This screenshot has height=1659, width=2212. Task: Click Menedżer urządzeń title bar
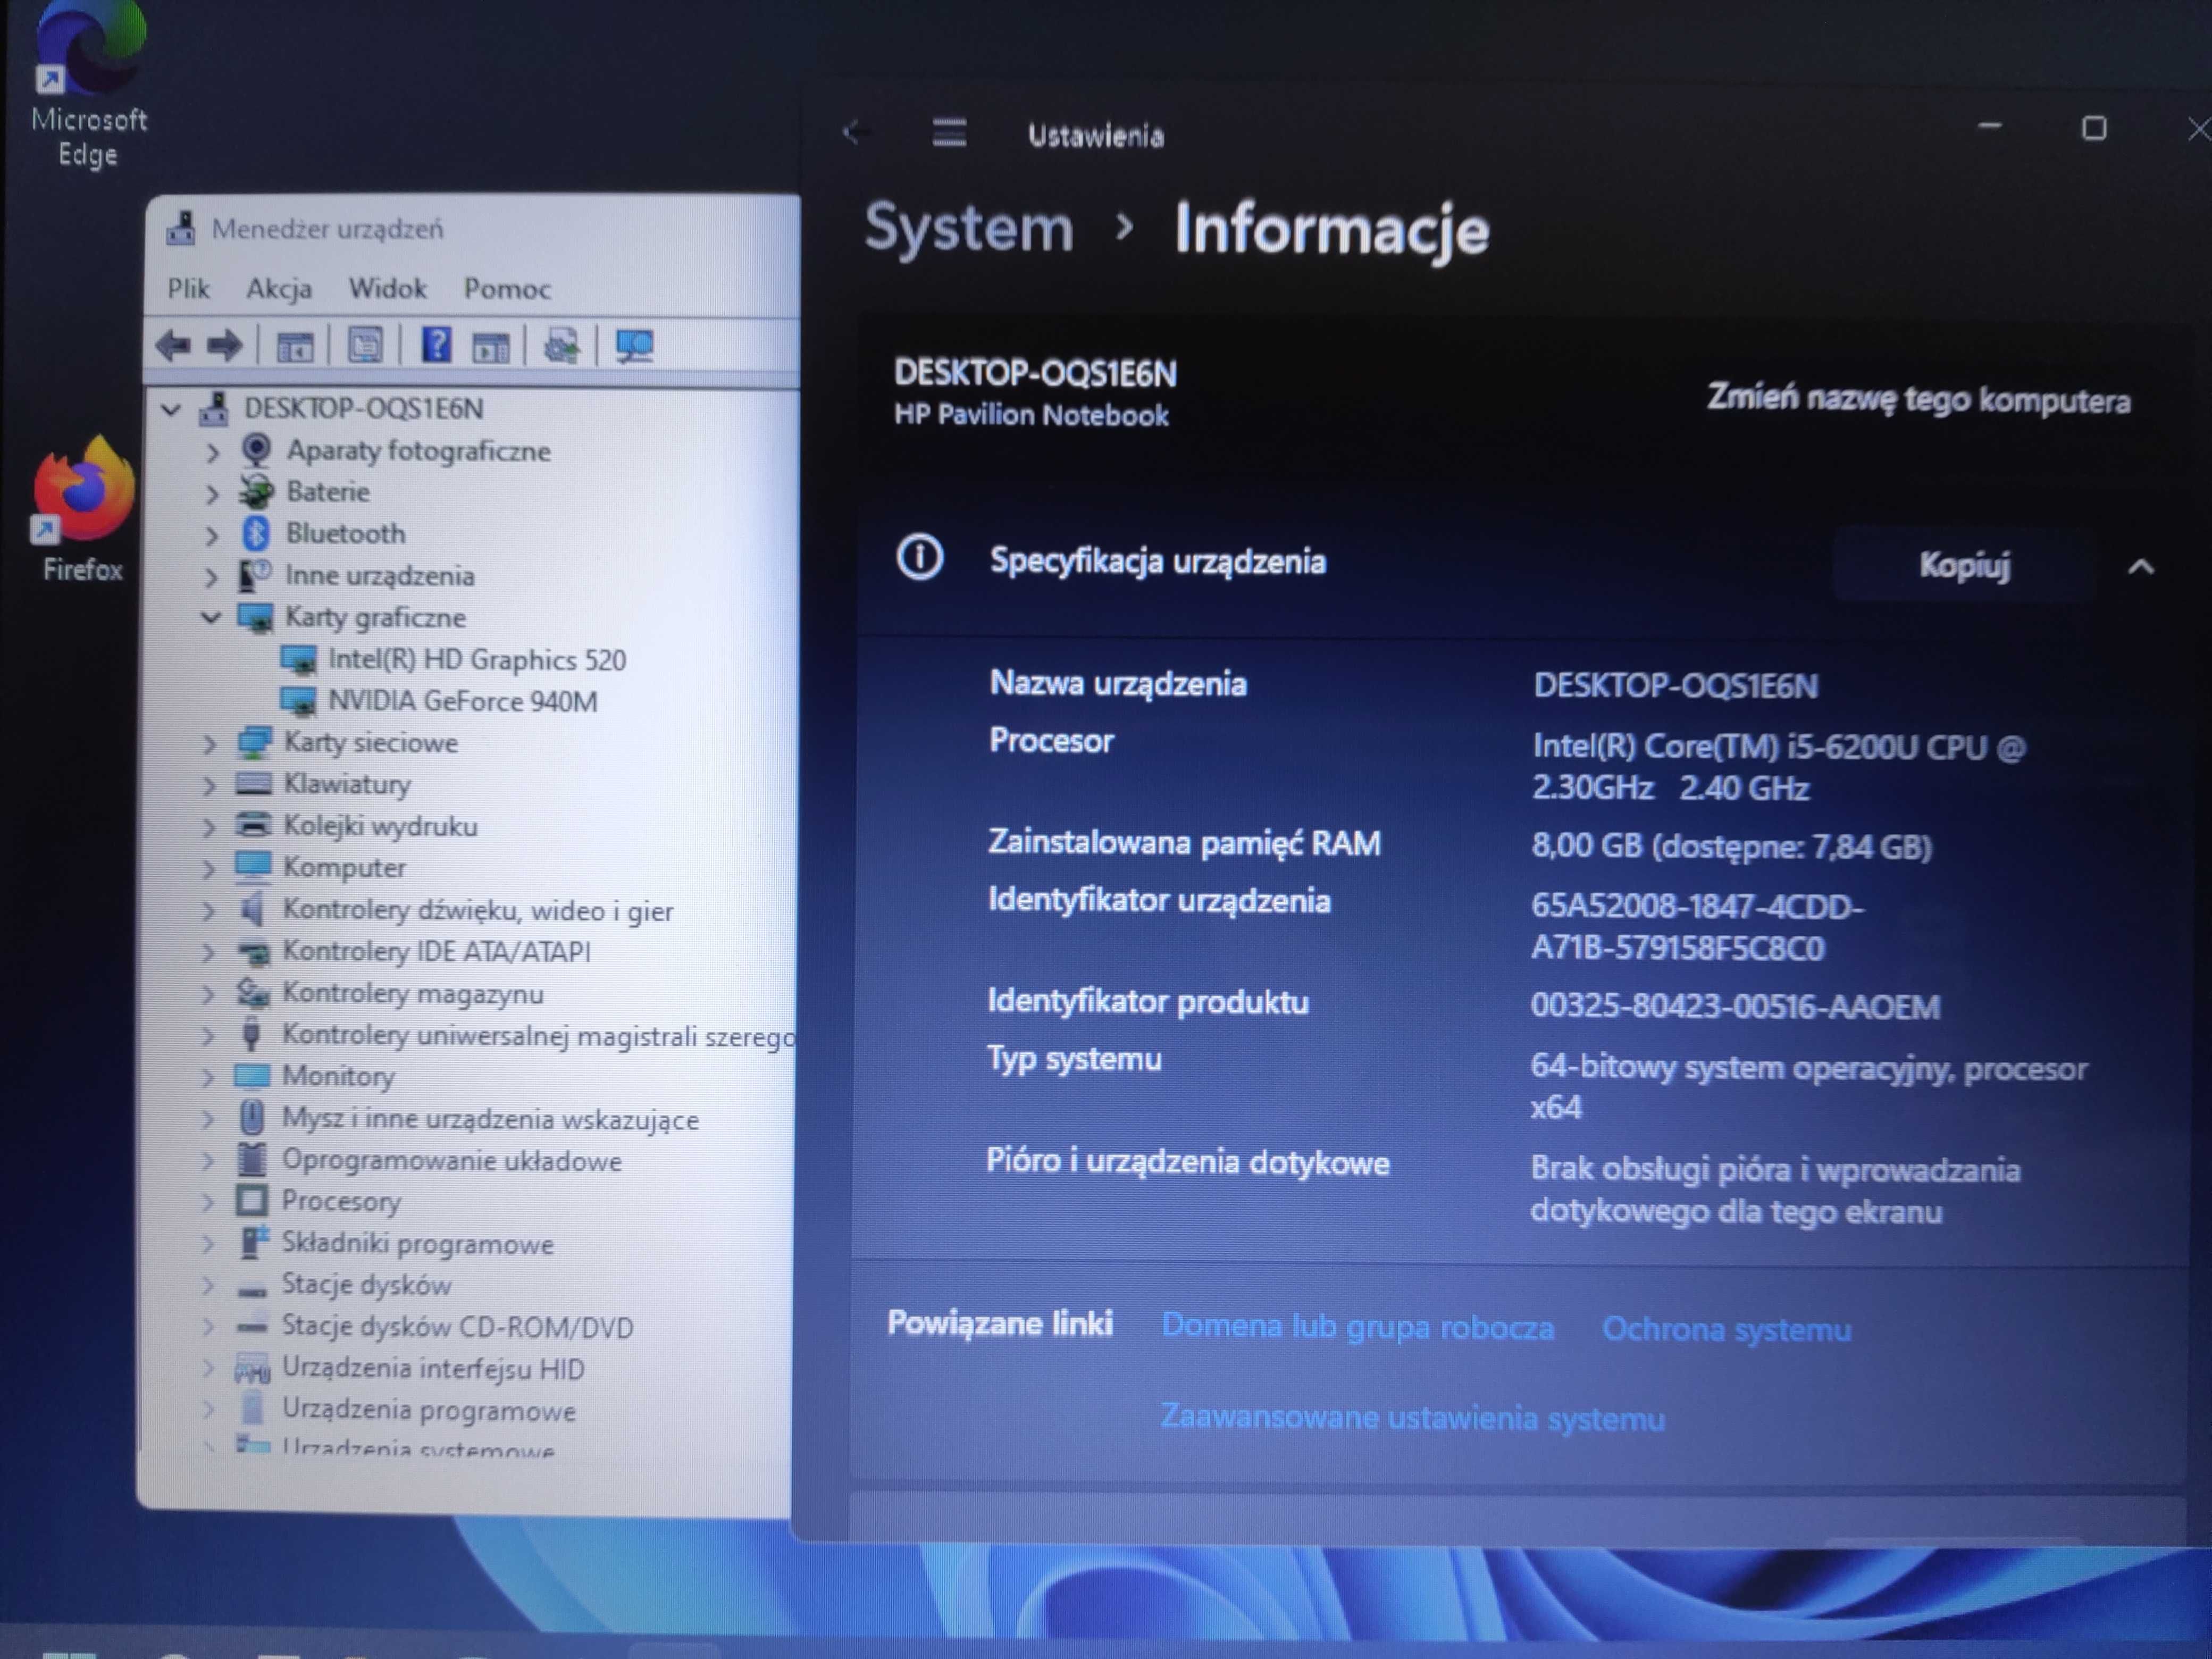[x=472, y=229]
